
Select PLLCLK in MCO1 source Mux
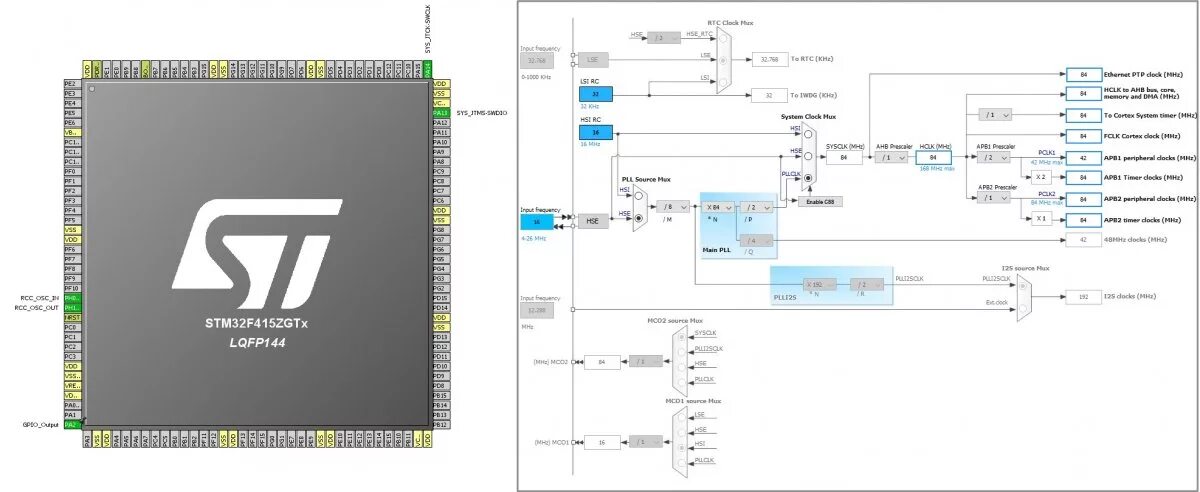pyautogui.click(x=683, y=462)
